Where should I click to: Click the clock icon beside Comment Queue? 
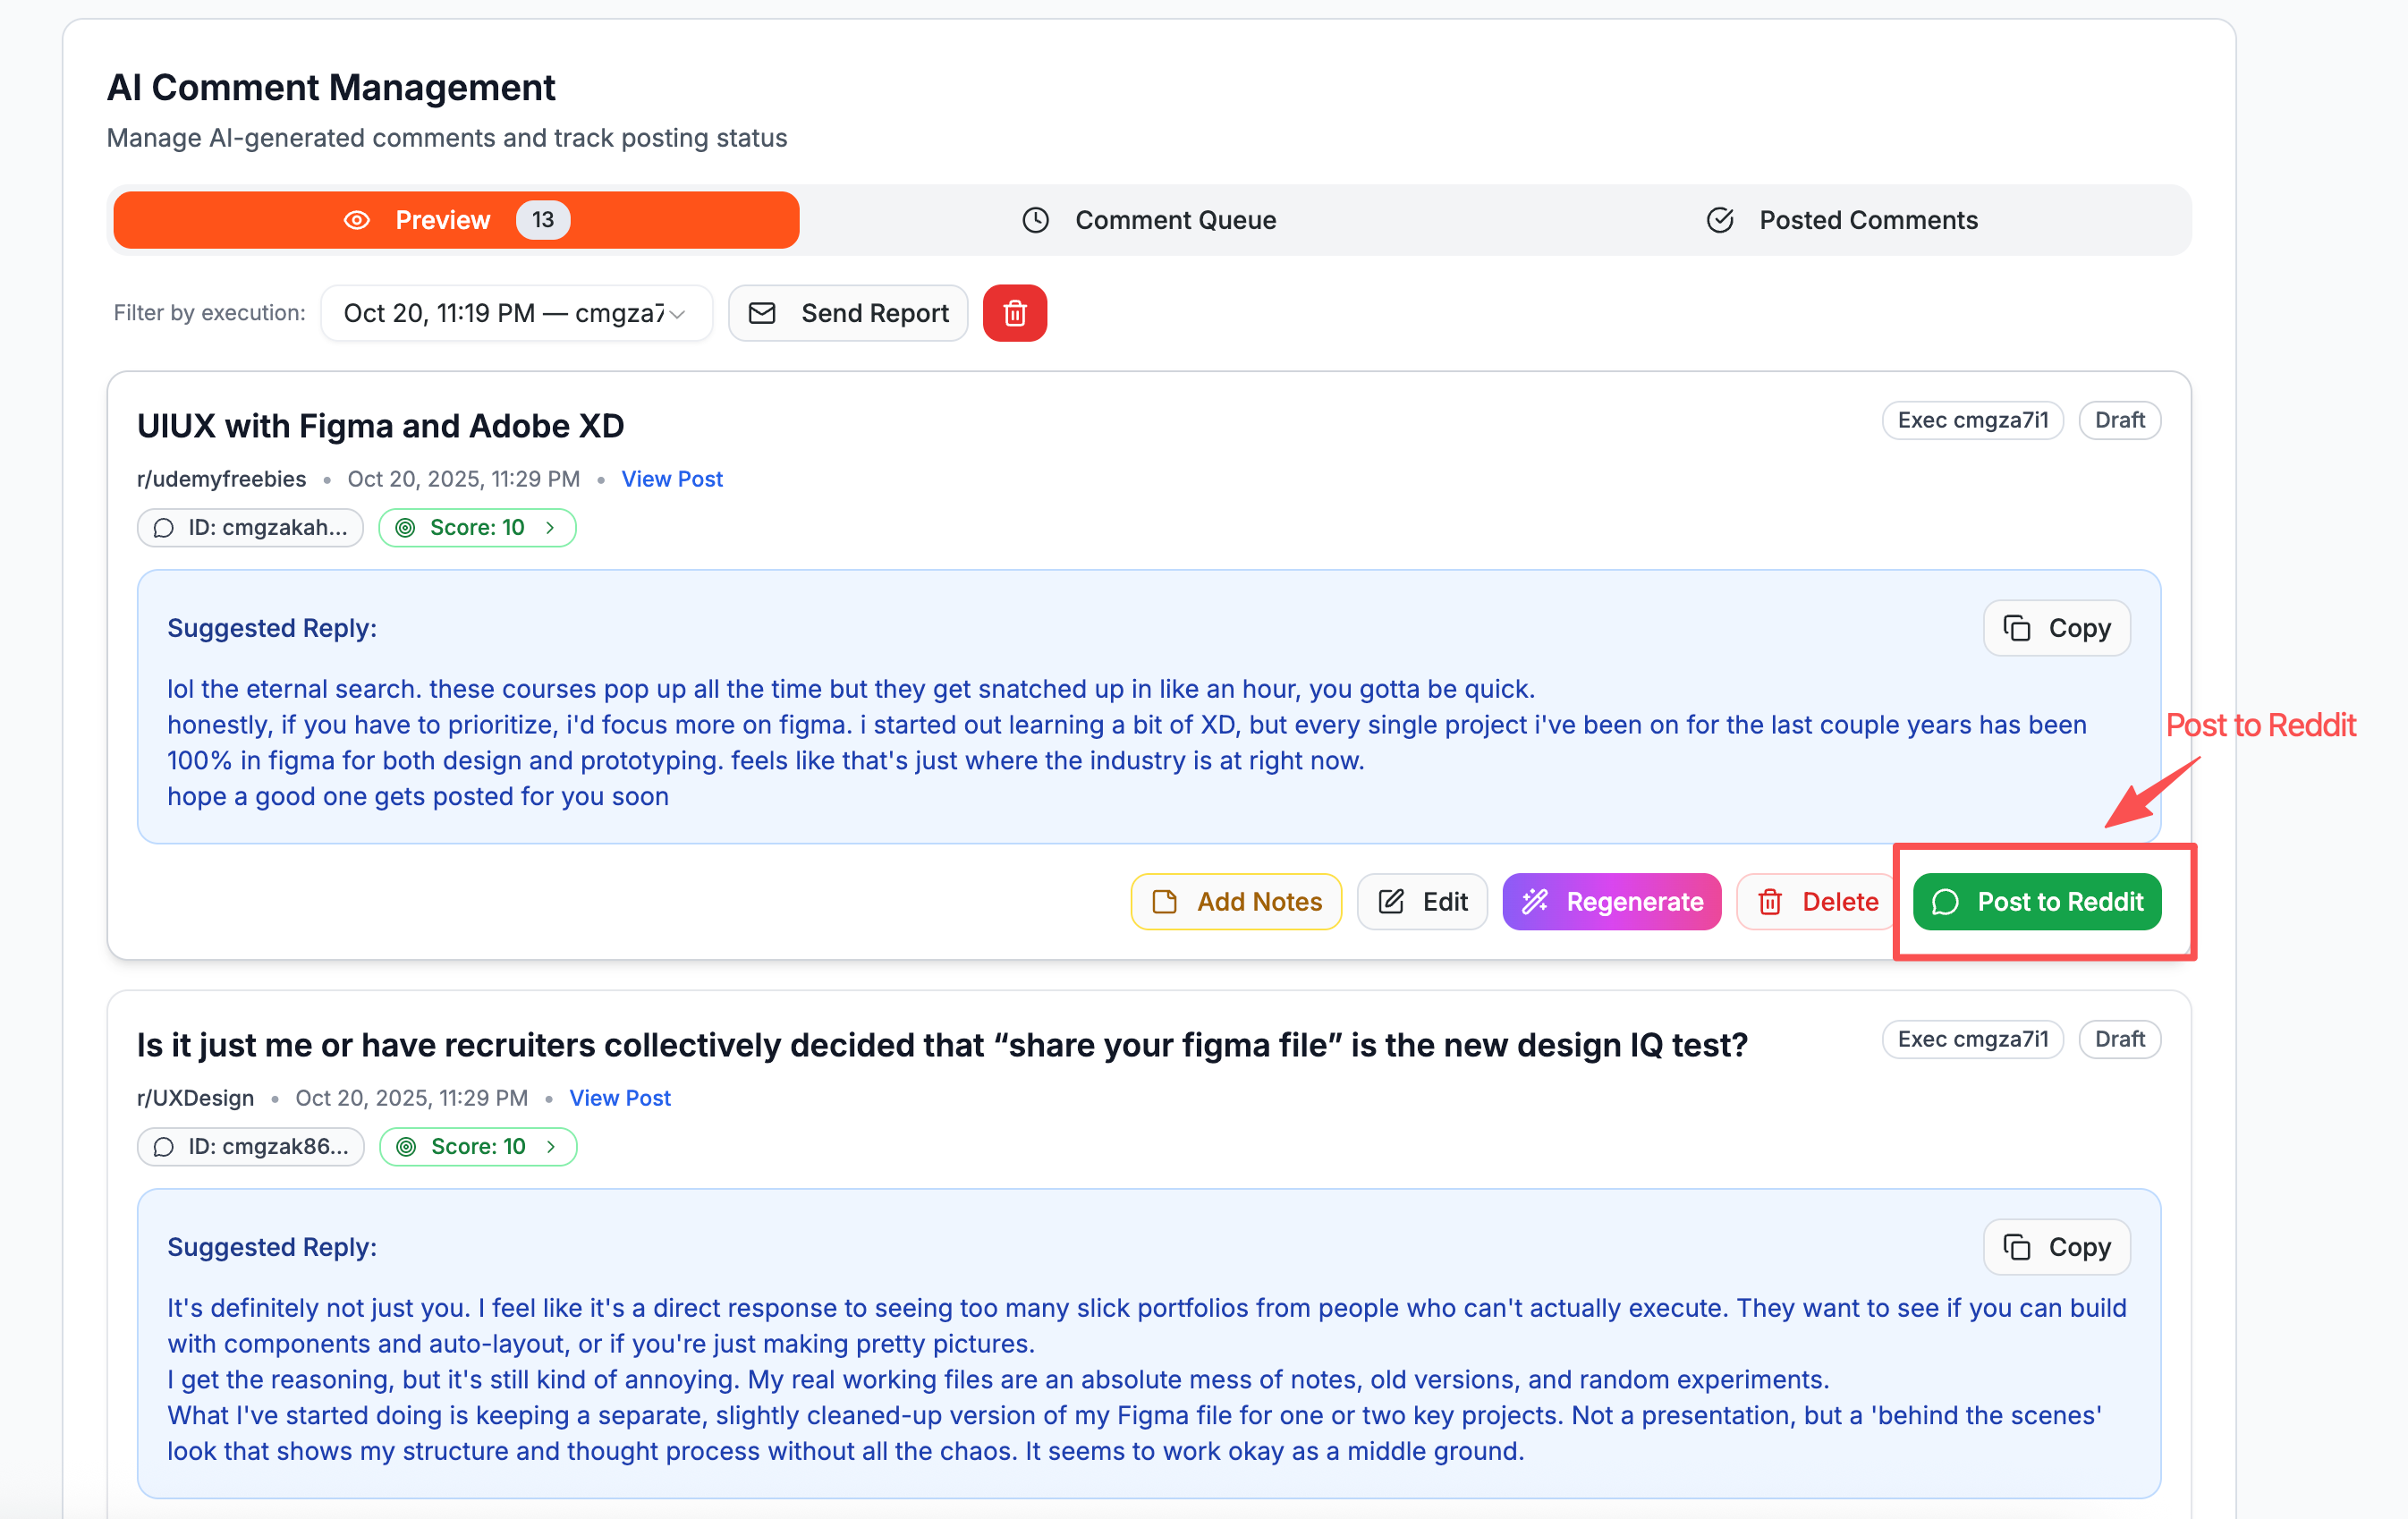point(1035,220)
